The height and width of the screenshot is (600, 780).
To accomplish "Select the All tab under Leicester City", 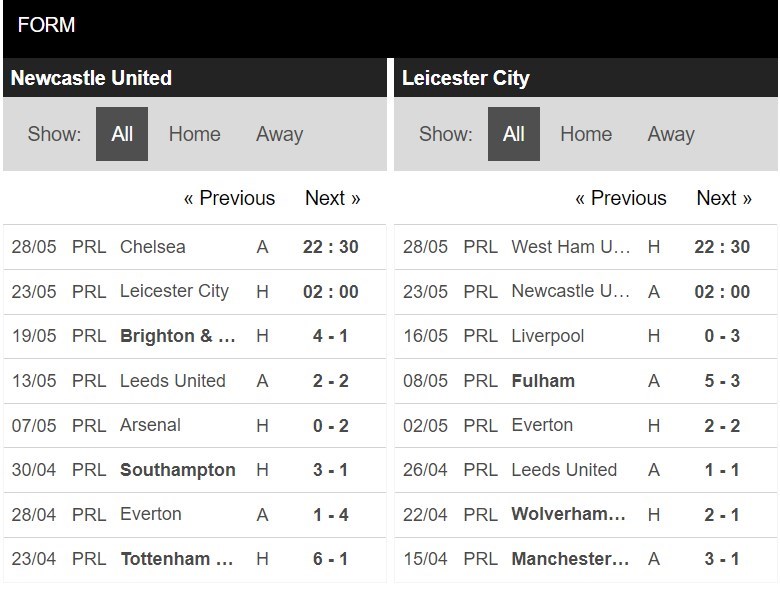I will coord(514,134).
